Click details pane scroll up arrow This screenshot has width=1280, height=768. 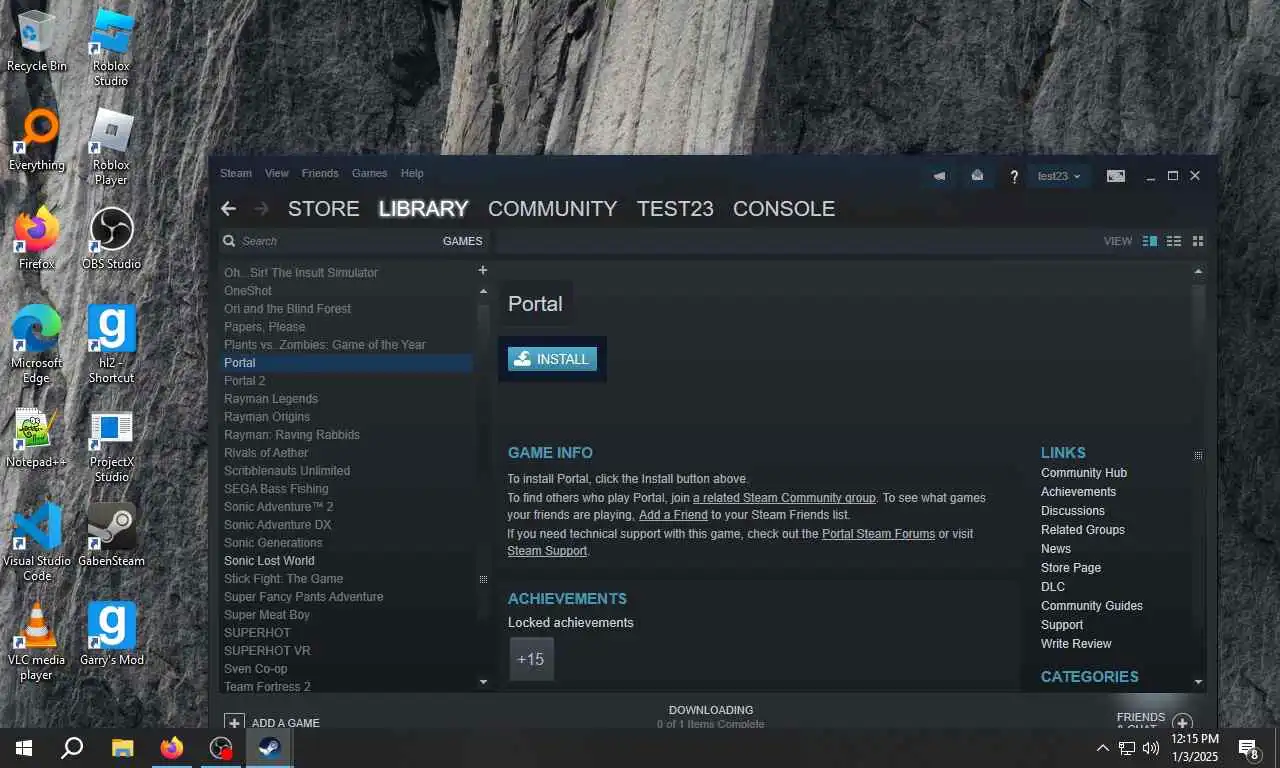pyautogui.click(x=1198, y=272)
